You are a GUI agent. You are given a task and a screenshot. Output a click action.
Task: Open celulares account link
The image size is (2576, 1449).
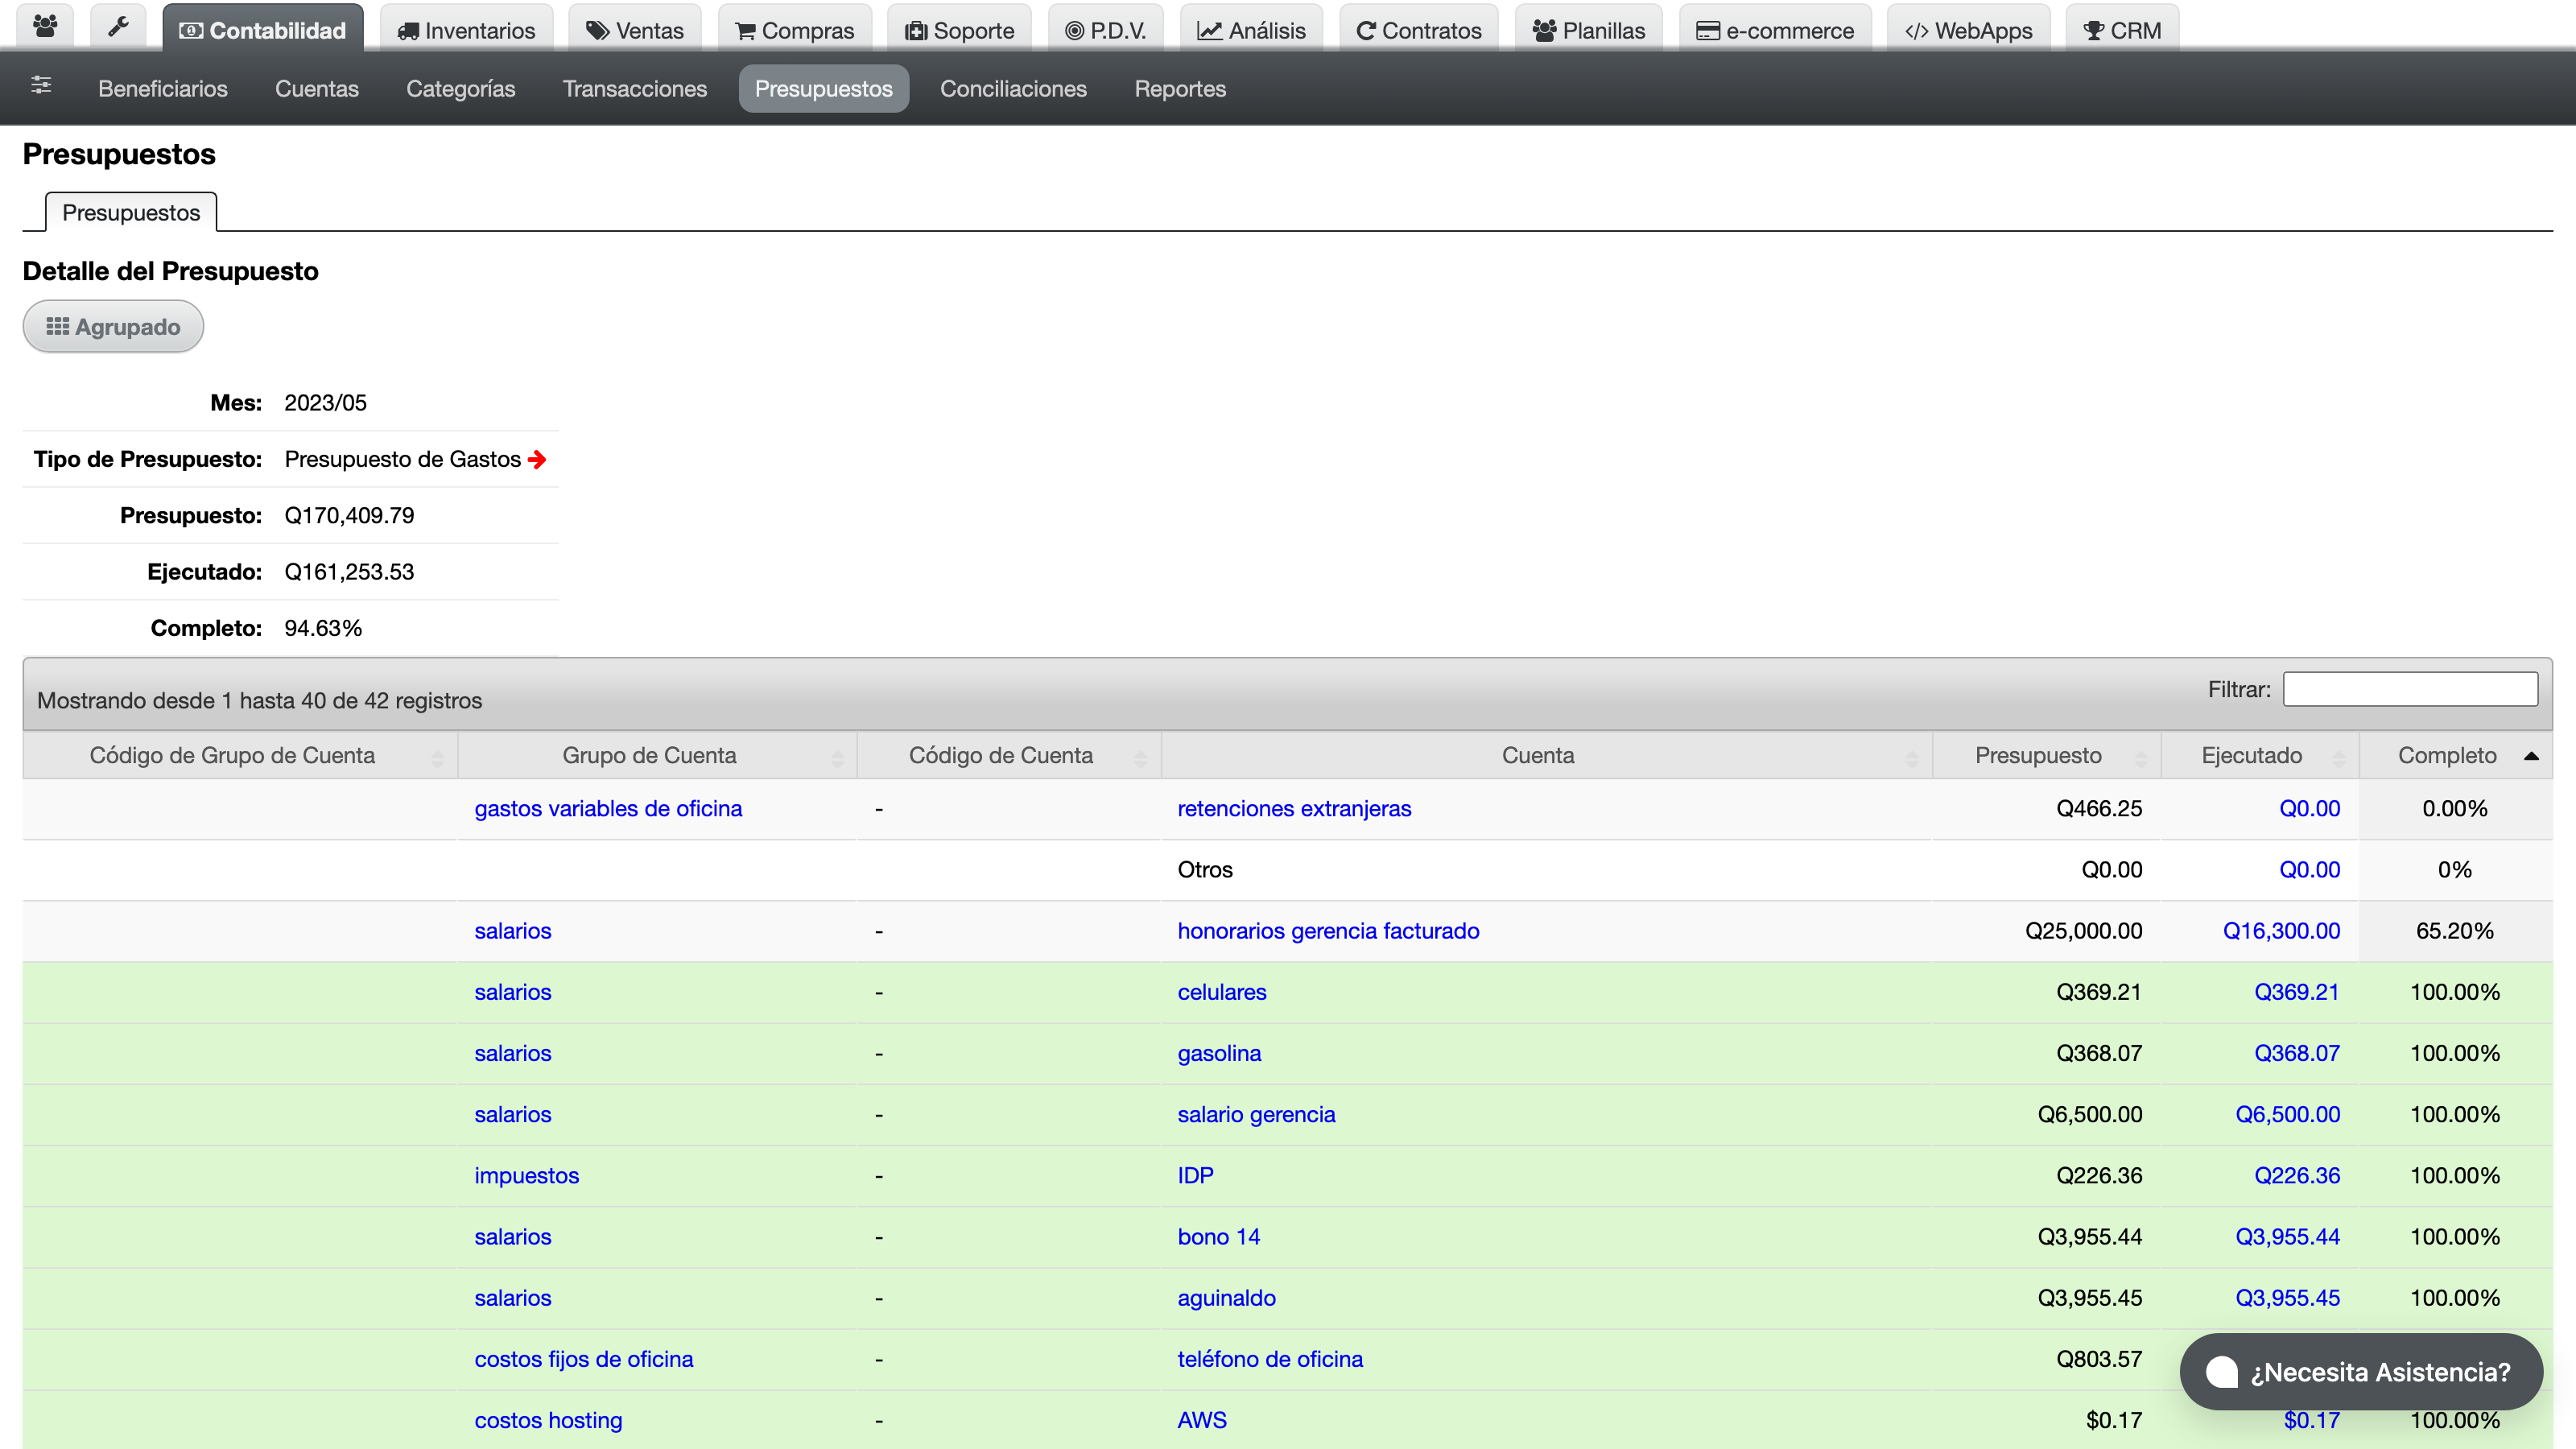coord(1222,992)
